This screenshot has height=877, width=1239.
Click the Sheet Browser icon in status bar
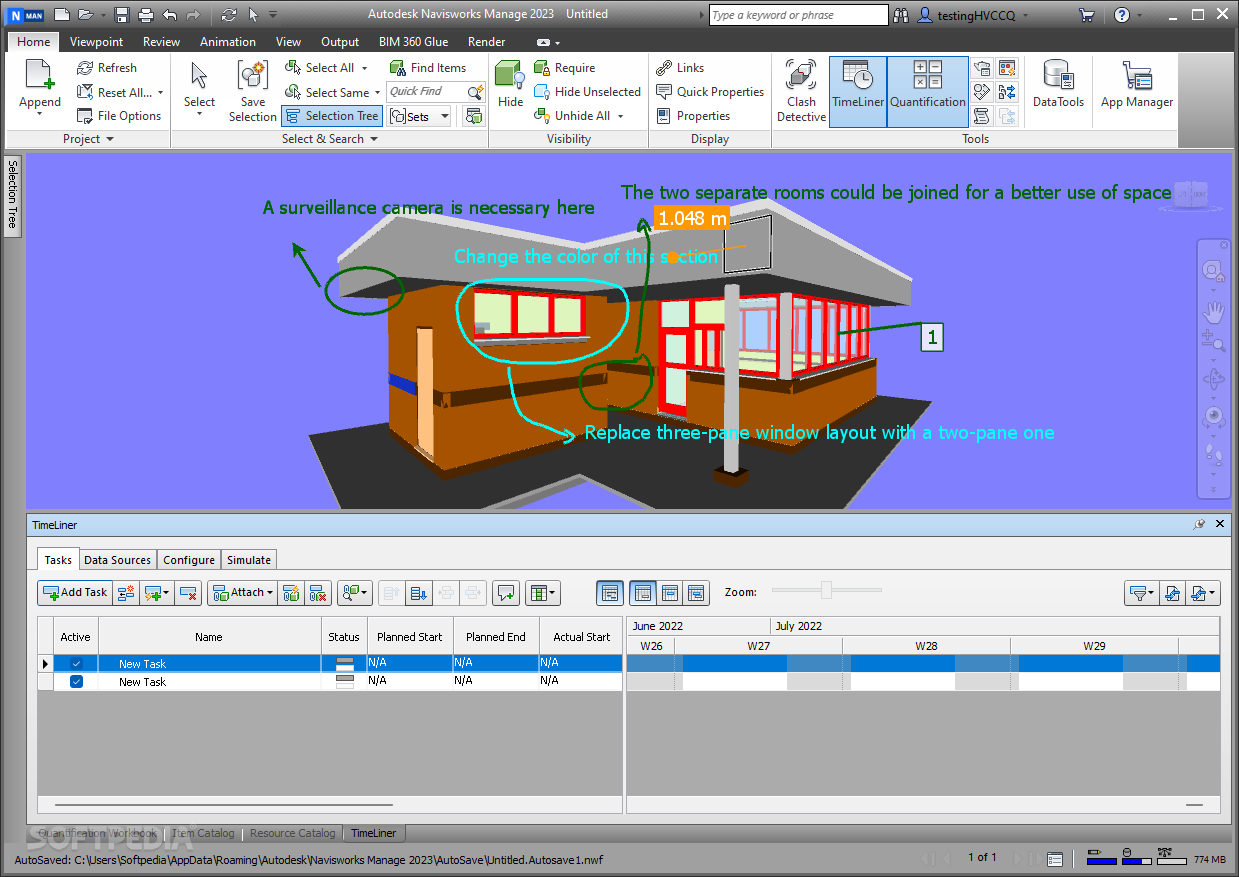[x=1055, y=858]
